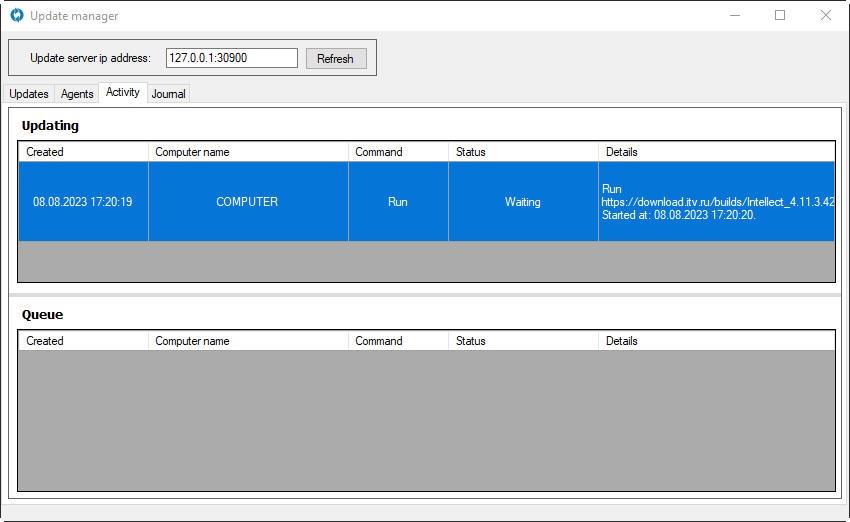The image size is (850, 522).
Task: Minimize the Update manager window
Action: [734, 16]
